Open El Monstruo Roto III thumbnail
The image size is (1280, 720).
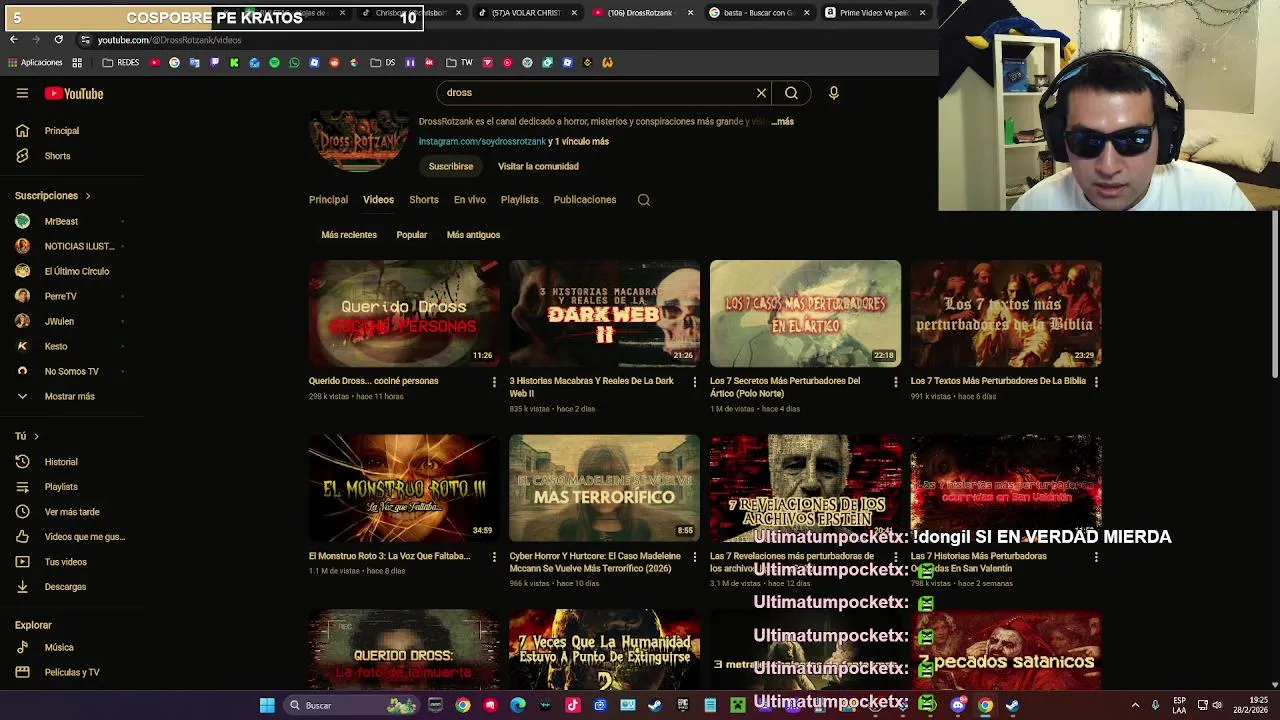404,488
